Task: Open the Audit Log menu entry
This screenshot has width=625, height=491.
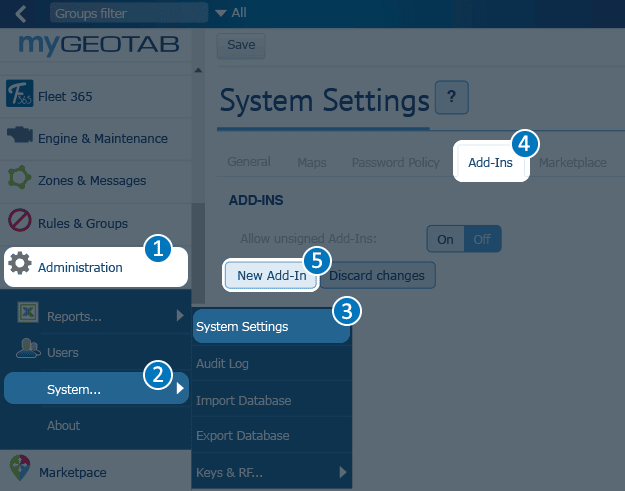Action: pyautogui.click(x=271, y=363)
